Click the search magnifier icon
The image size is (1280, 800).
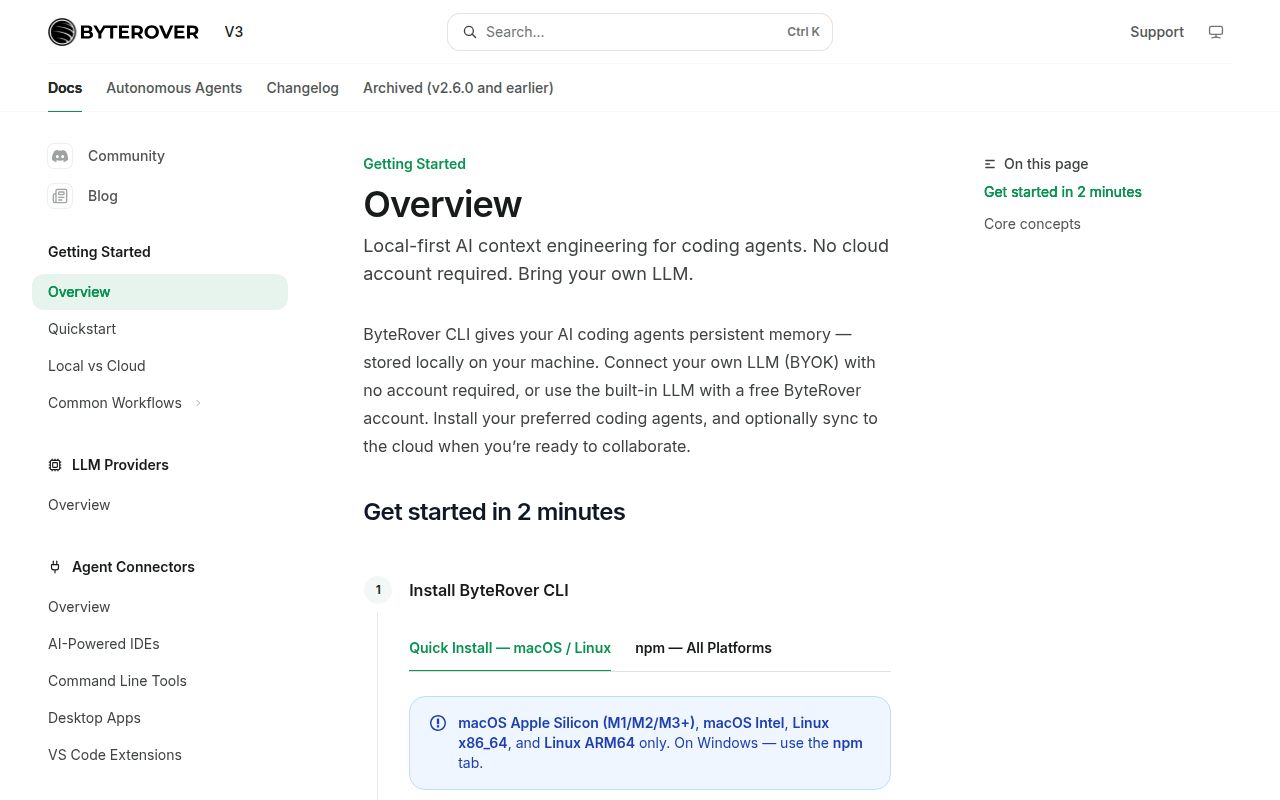click(469, 32)
